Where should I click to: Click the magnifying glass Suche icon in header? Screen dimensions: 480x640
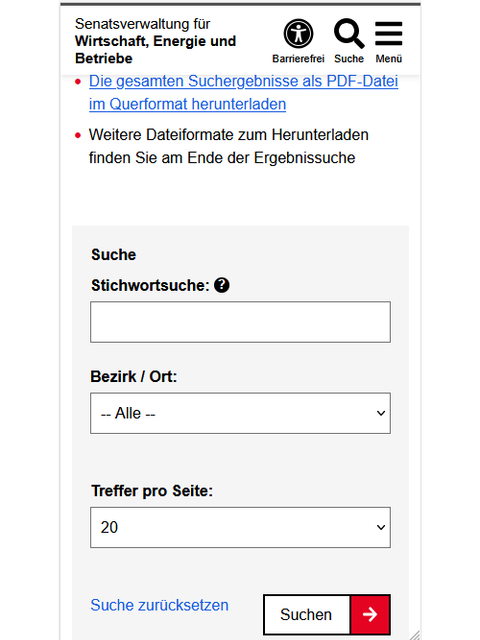pos(349,33)
